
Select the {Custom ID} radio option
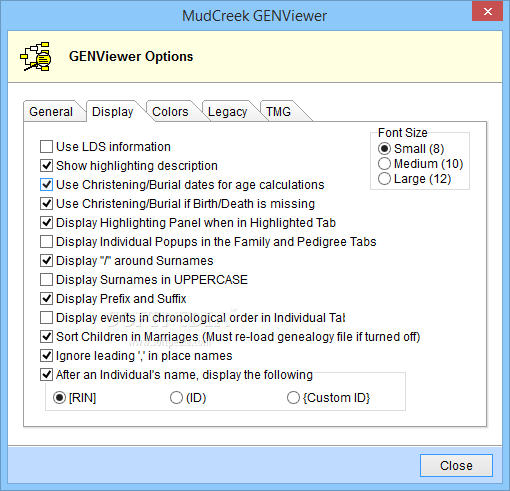pos(293,398)
